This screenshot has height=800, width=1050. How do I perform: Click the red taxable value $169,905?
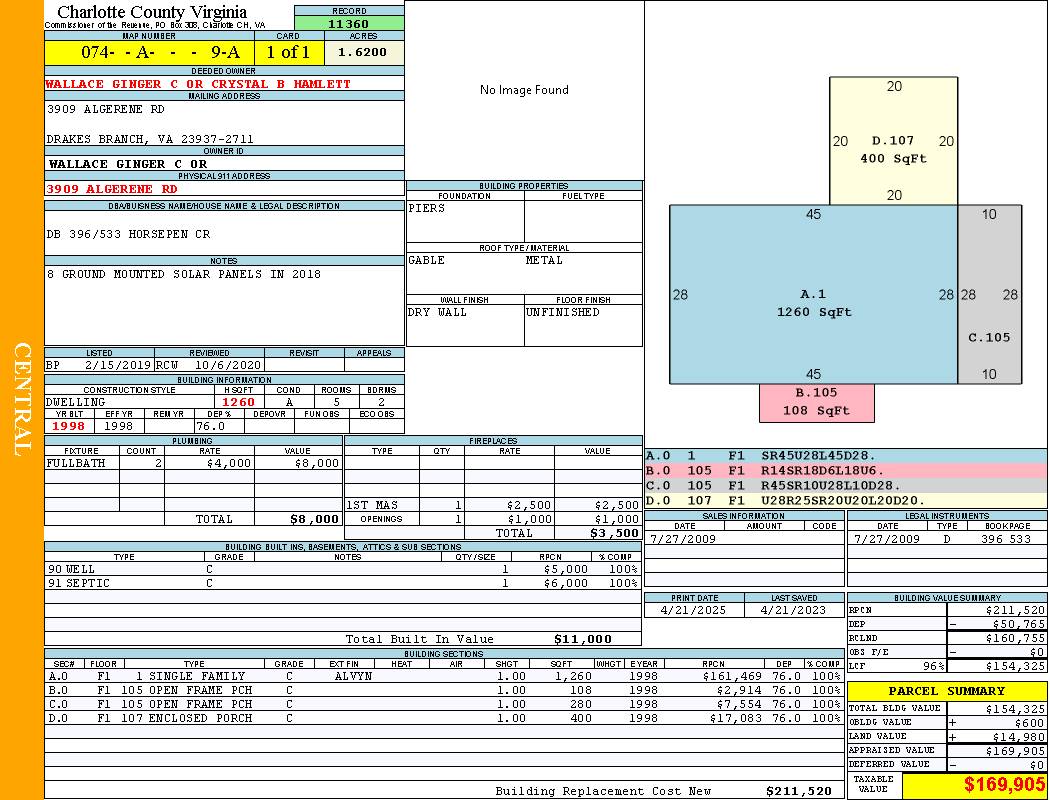tap(975, 786)
